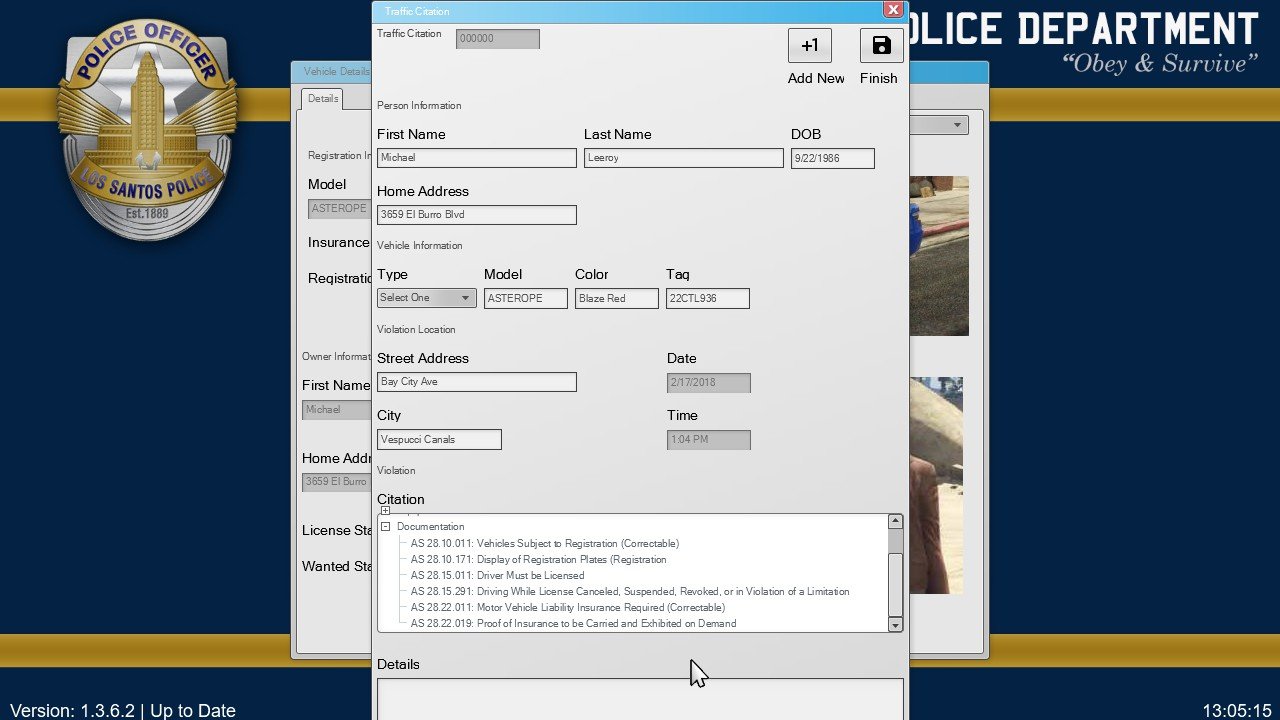Click the First Name field containing Michael
1280x720 pixels.
(x=476, y=158)
